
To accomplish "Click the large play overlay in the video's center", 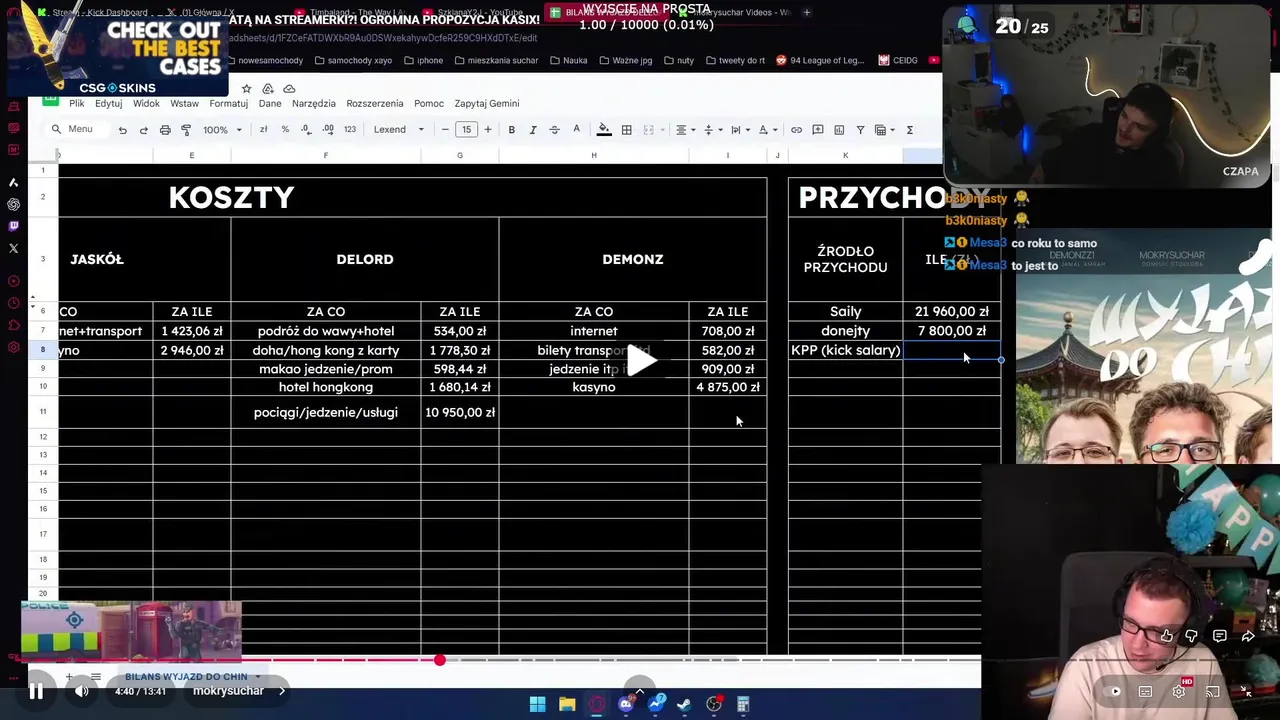I will point(641,360).
